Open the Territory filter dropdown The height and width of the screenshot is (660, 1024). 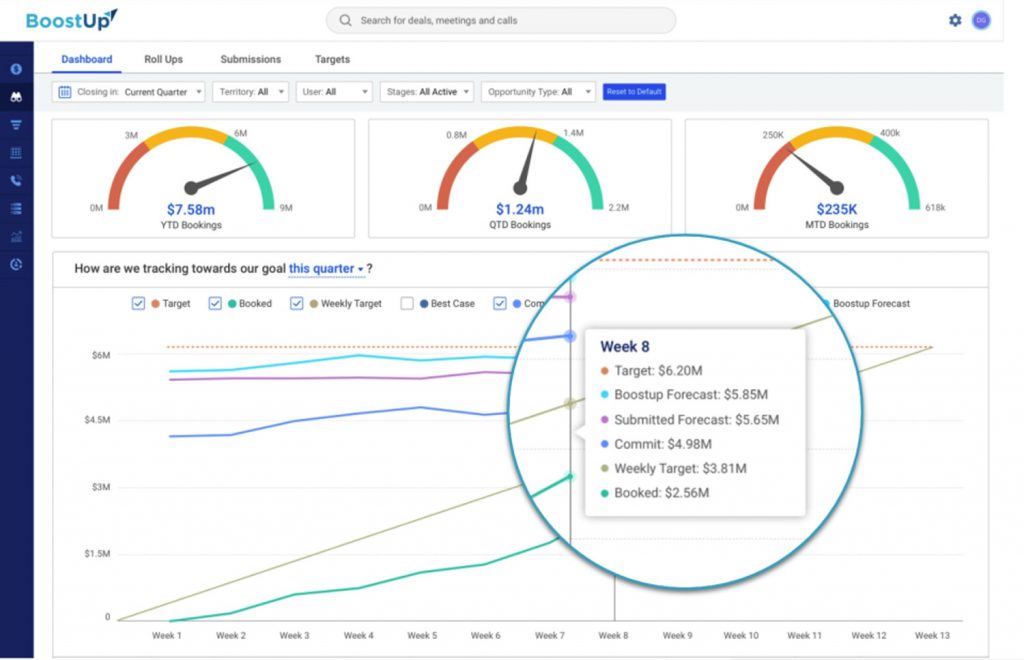pyautogui.click(x=250, y=92)
